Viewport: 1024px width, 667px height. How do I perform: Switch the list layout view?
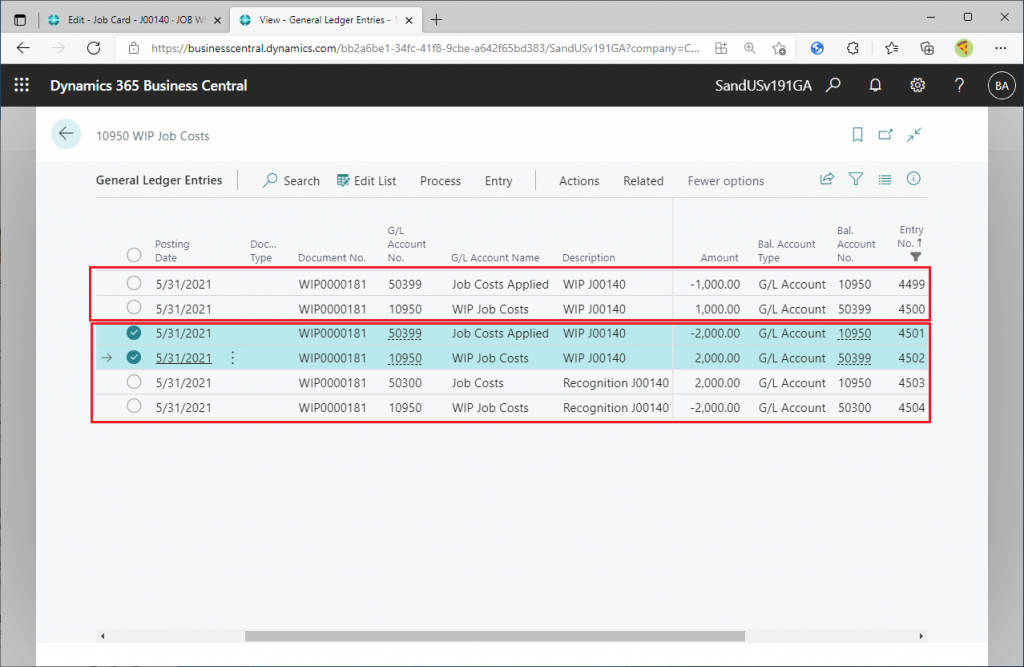pos(885,179)
